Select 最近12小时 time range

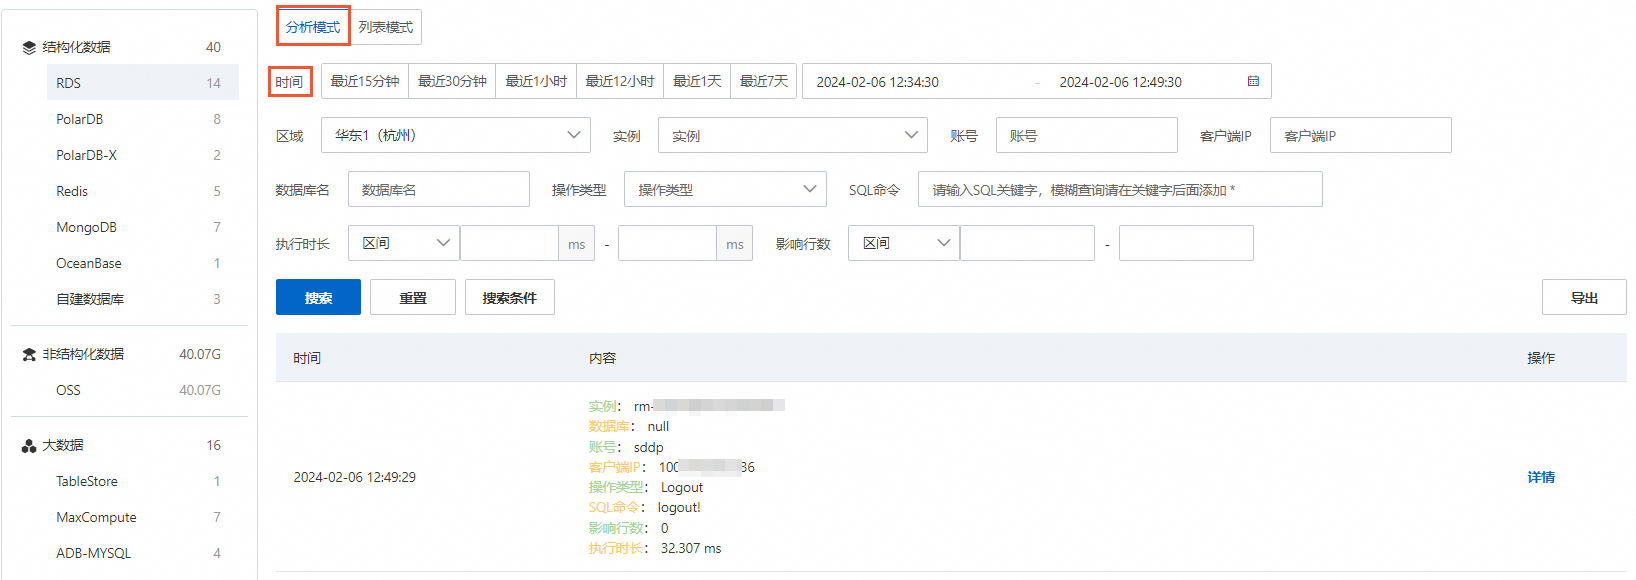(x=620, y=81)
